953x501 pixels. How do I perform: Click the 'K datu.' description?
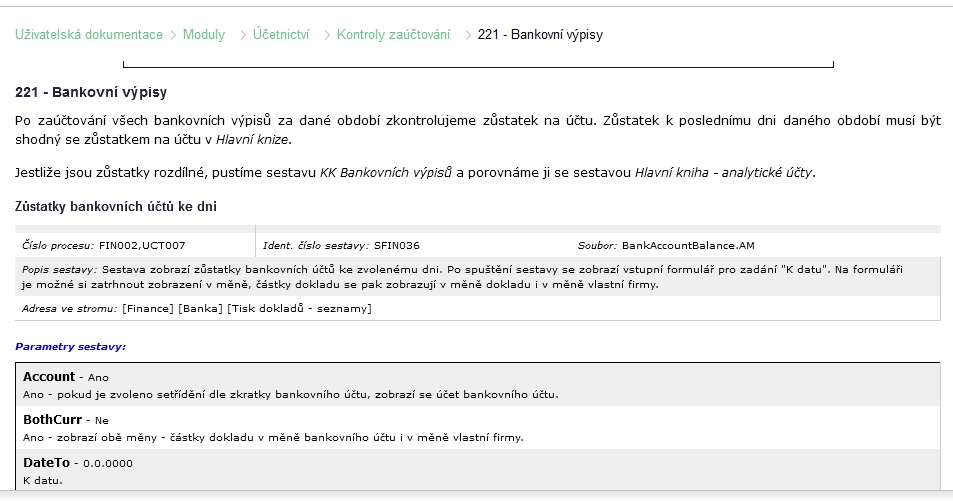pos(43,480)
